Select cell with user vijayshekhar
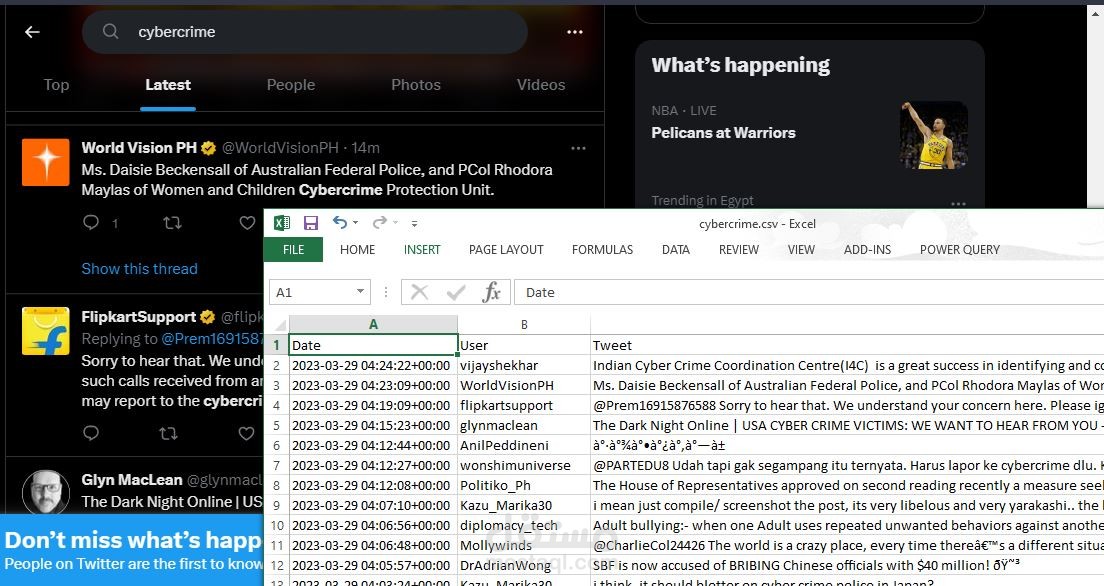Image resolution: width=1104 pixels, height=586 pixels. click(x=524, y=366)
